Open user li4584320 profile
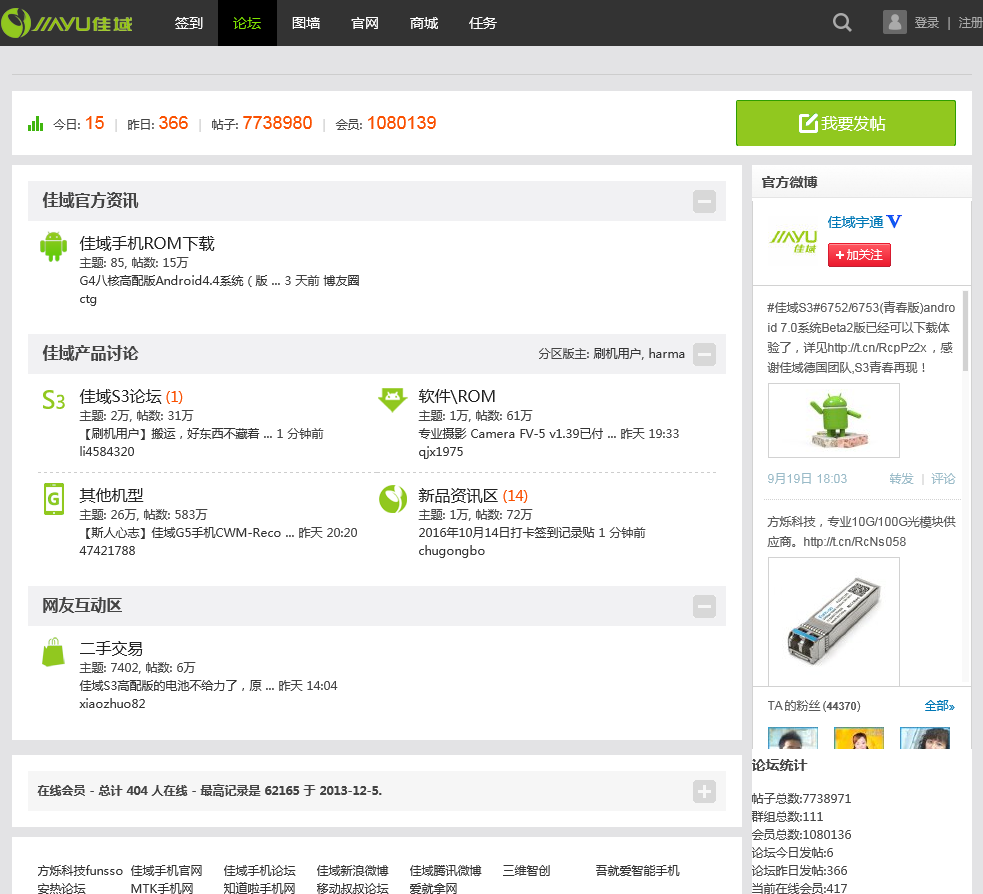 (107, 452)
